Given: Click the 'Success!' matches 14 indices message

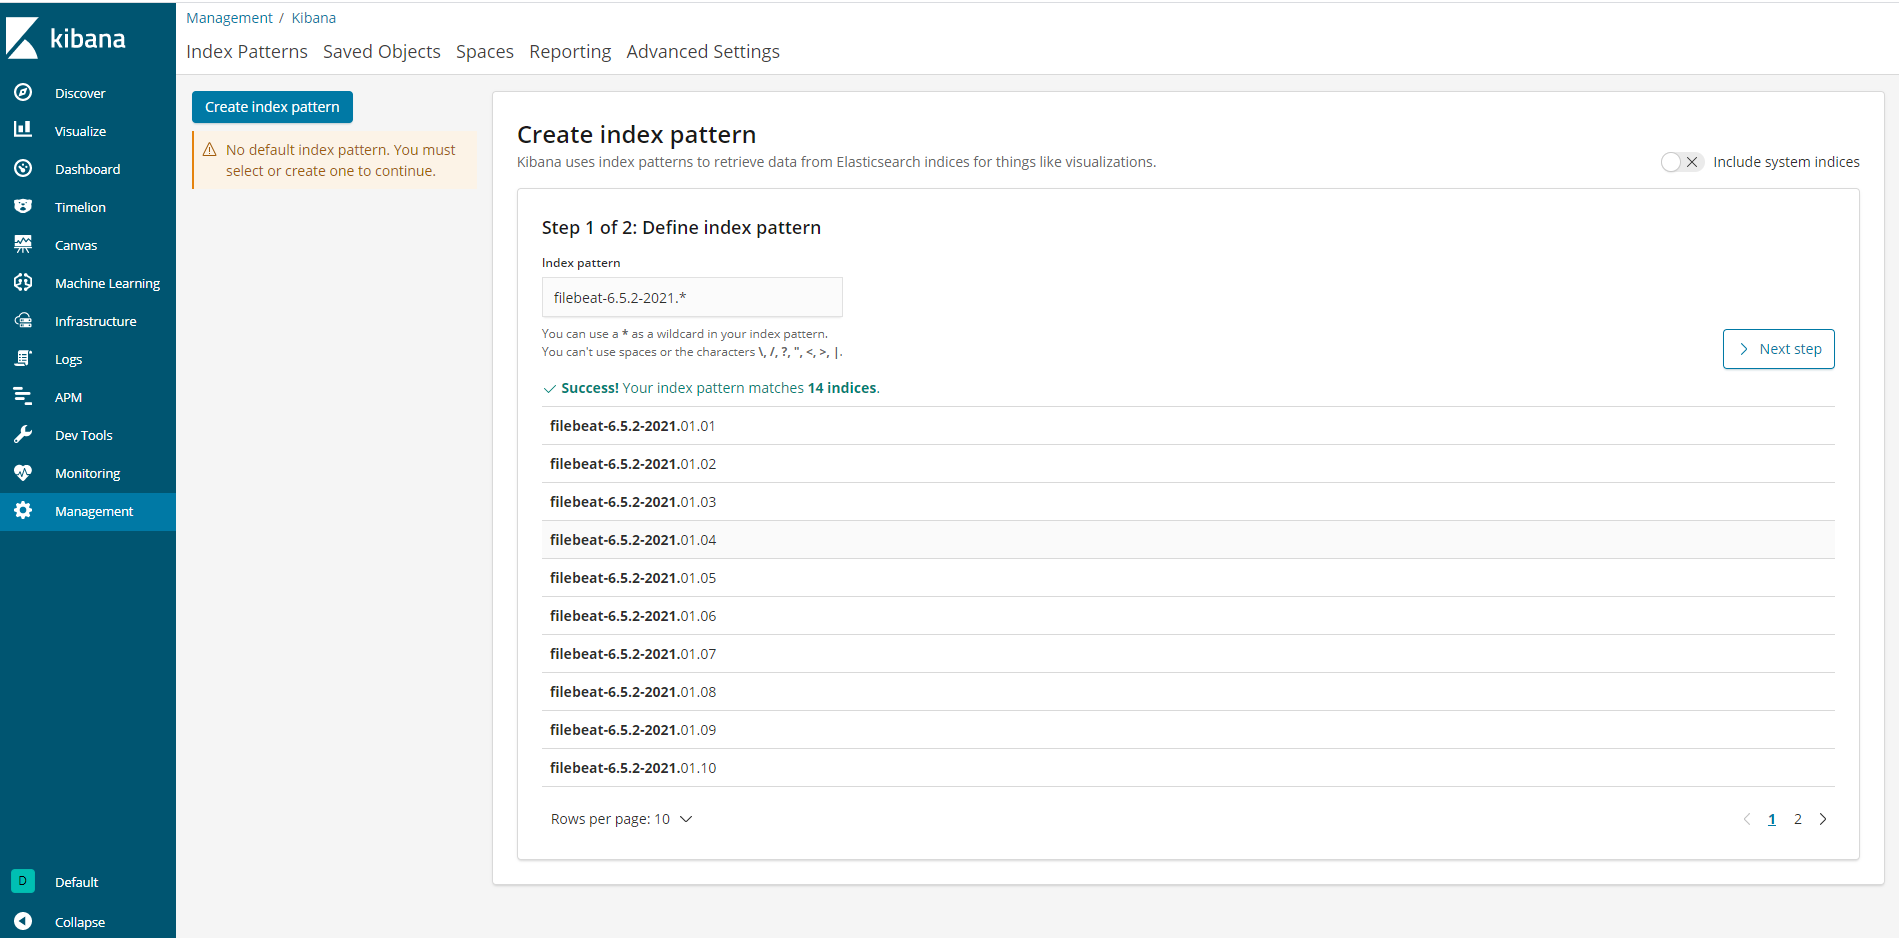Looking at the screenshot, I should pyautogui.click(x=711, y=388).
